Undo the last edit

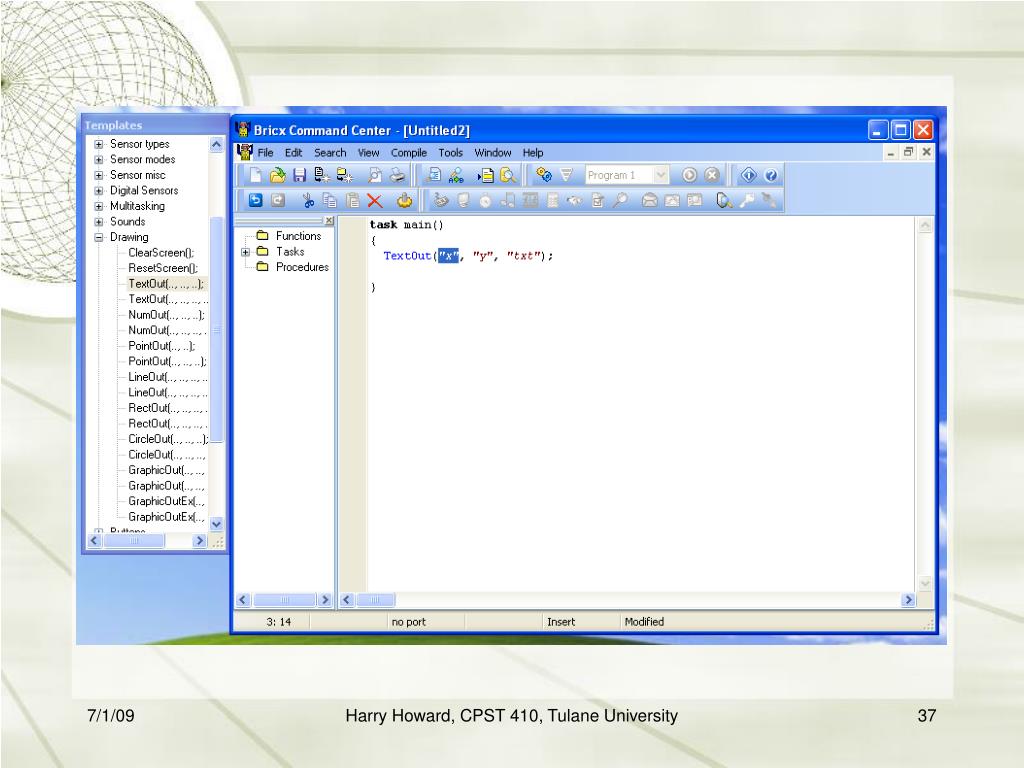255,200
